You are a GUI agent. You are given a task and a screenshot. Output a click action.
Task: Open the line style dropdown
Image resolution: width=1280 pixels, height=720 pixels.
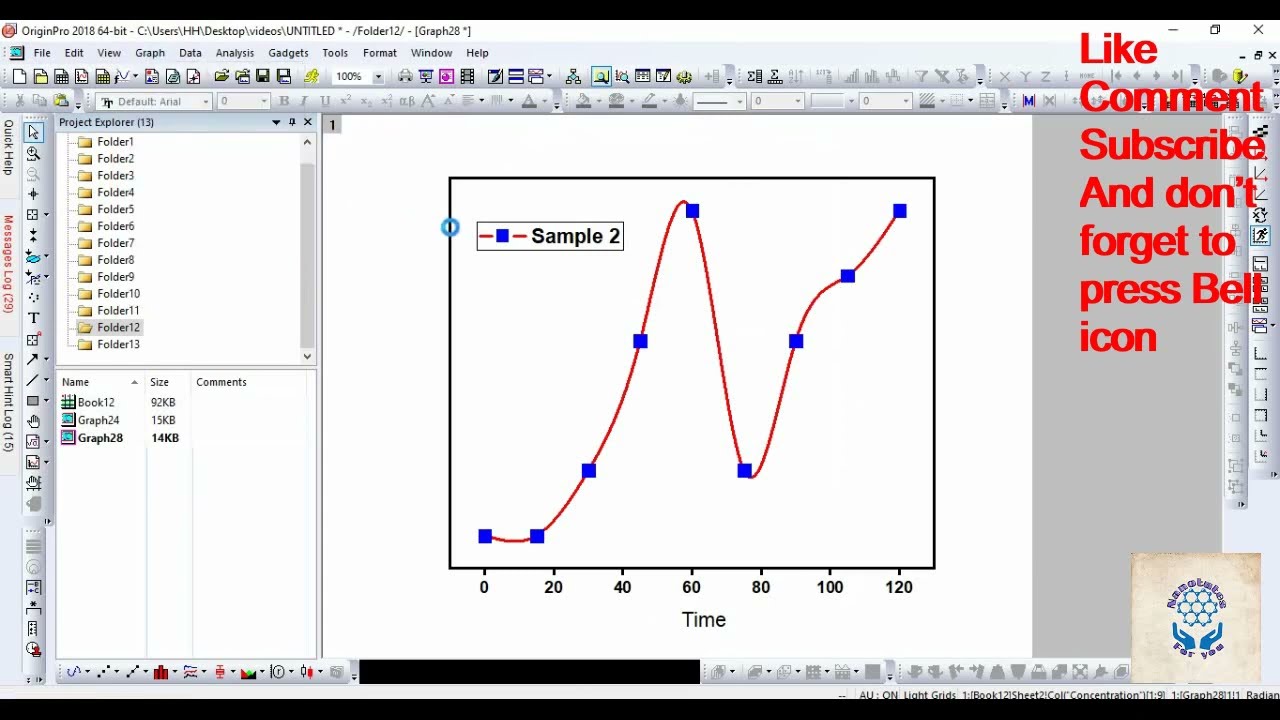coord(739,101)
